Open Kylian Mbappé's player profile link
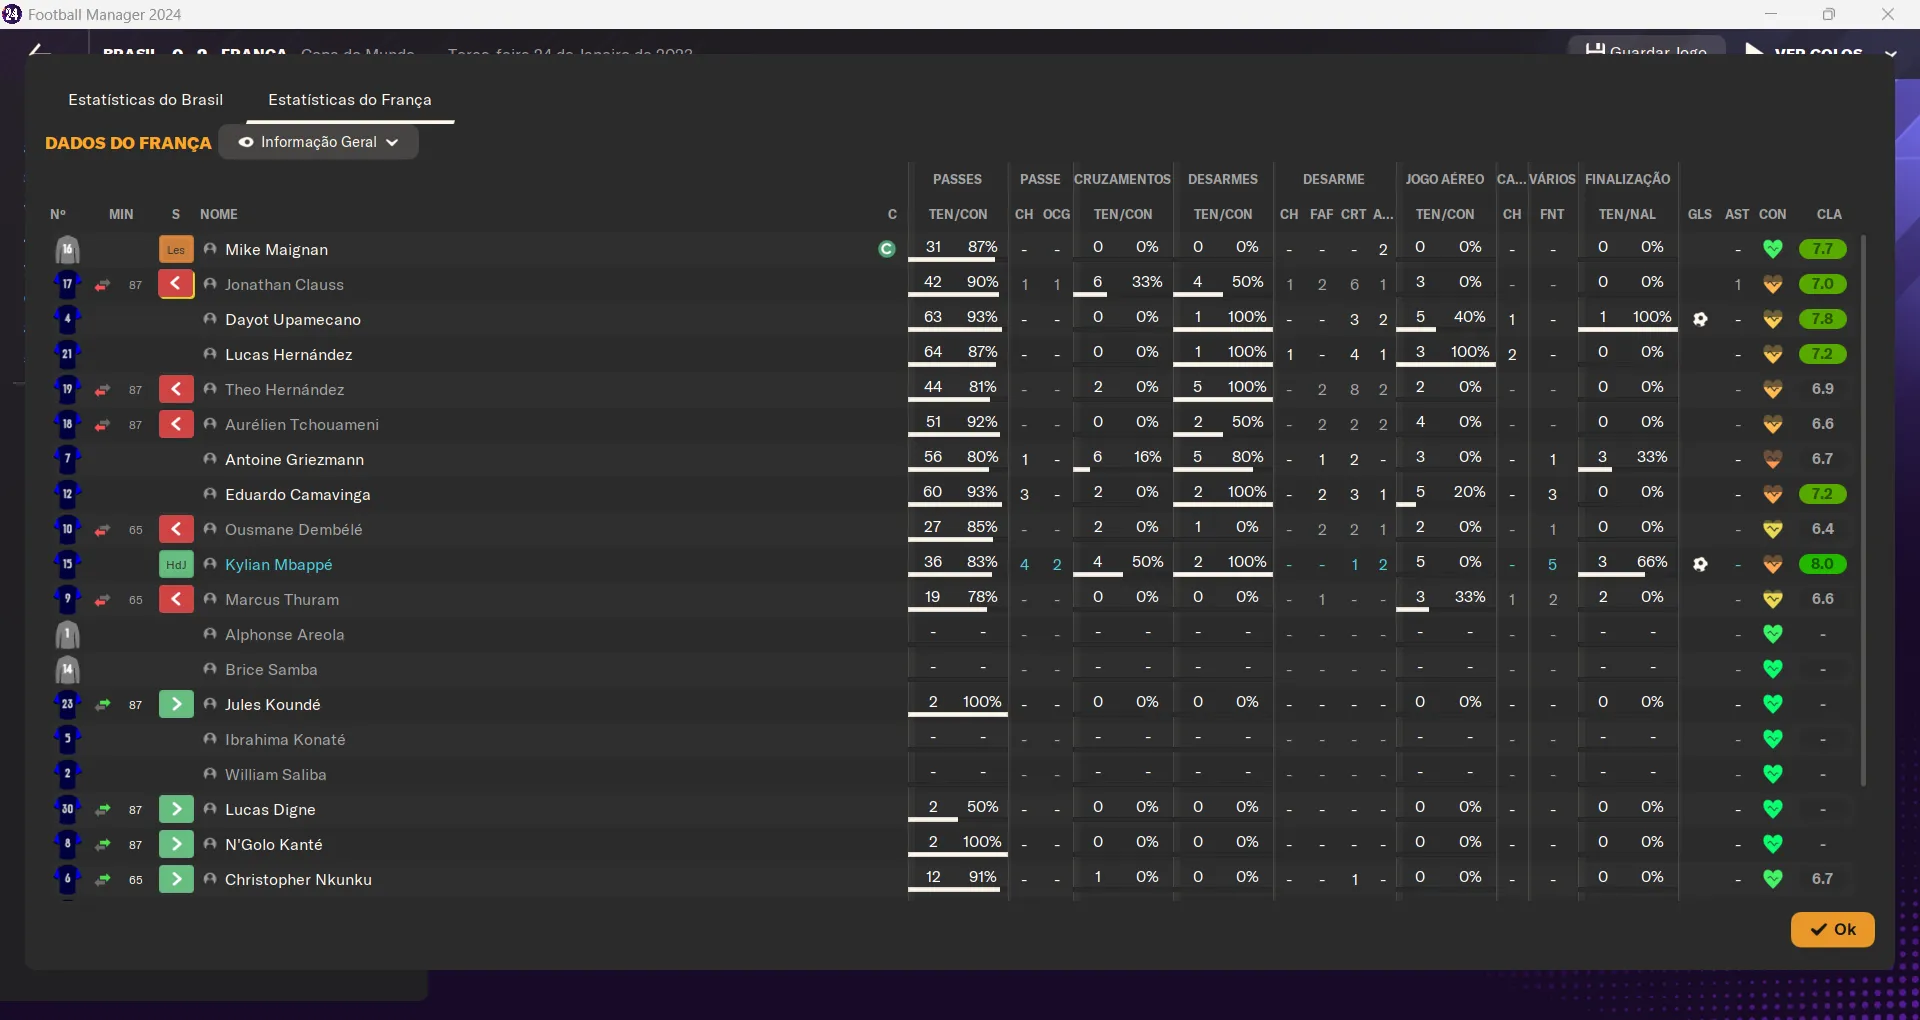The width and height of the screenshot is (1920, 1020). coord(279,565)
